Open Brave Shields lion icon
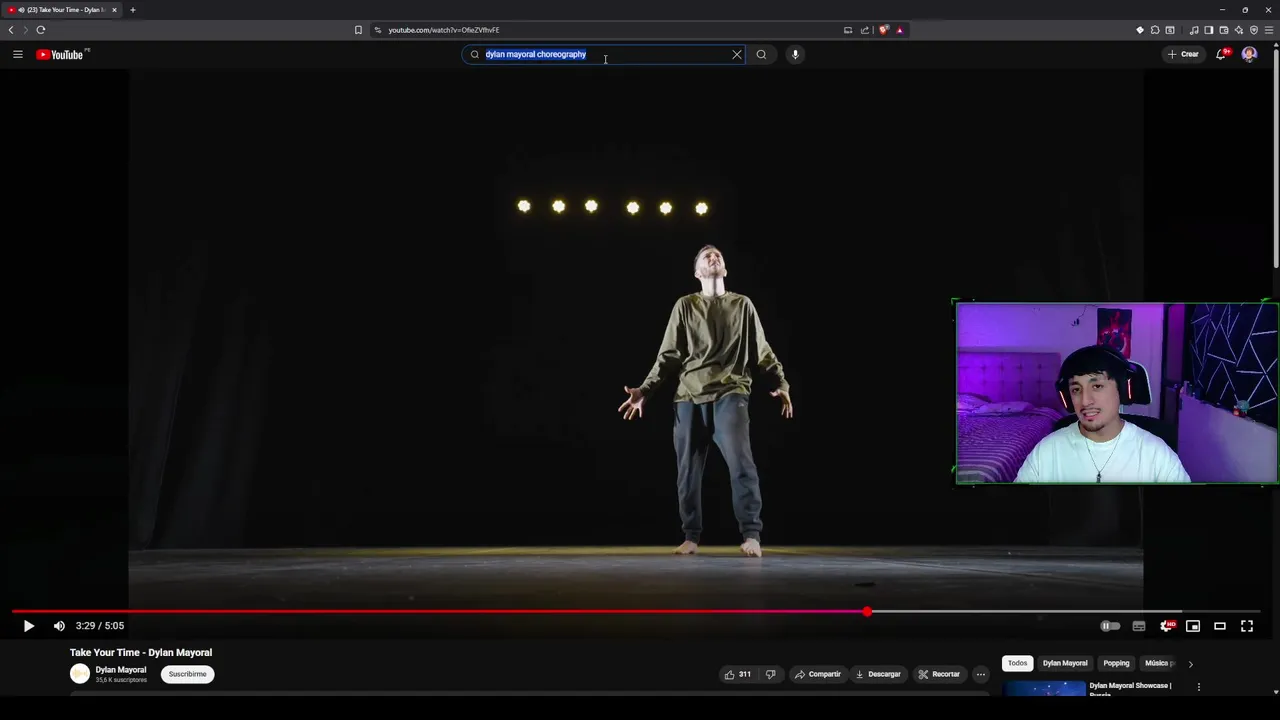This screenshot has height=720, width=1280. coord(883,30)
